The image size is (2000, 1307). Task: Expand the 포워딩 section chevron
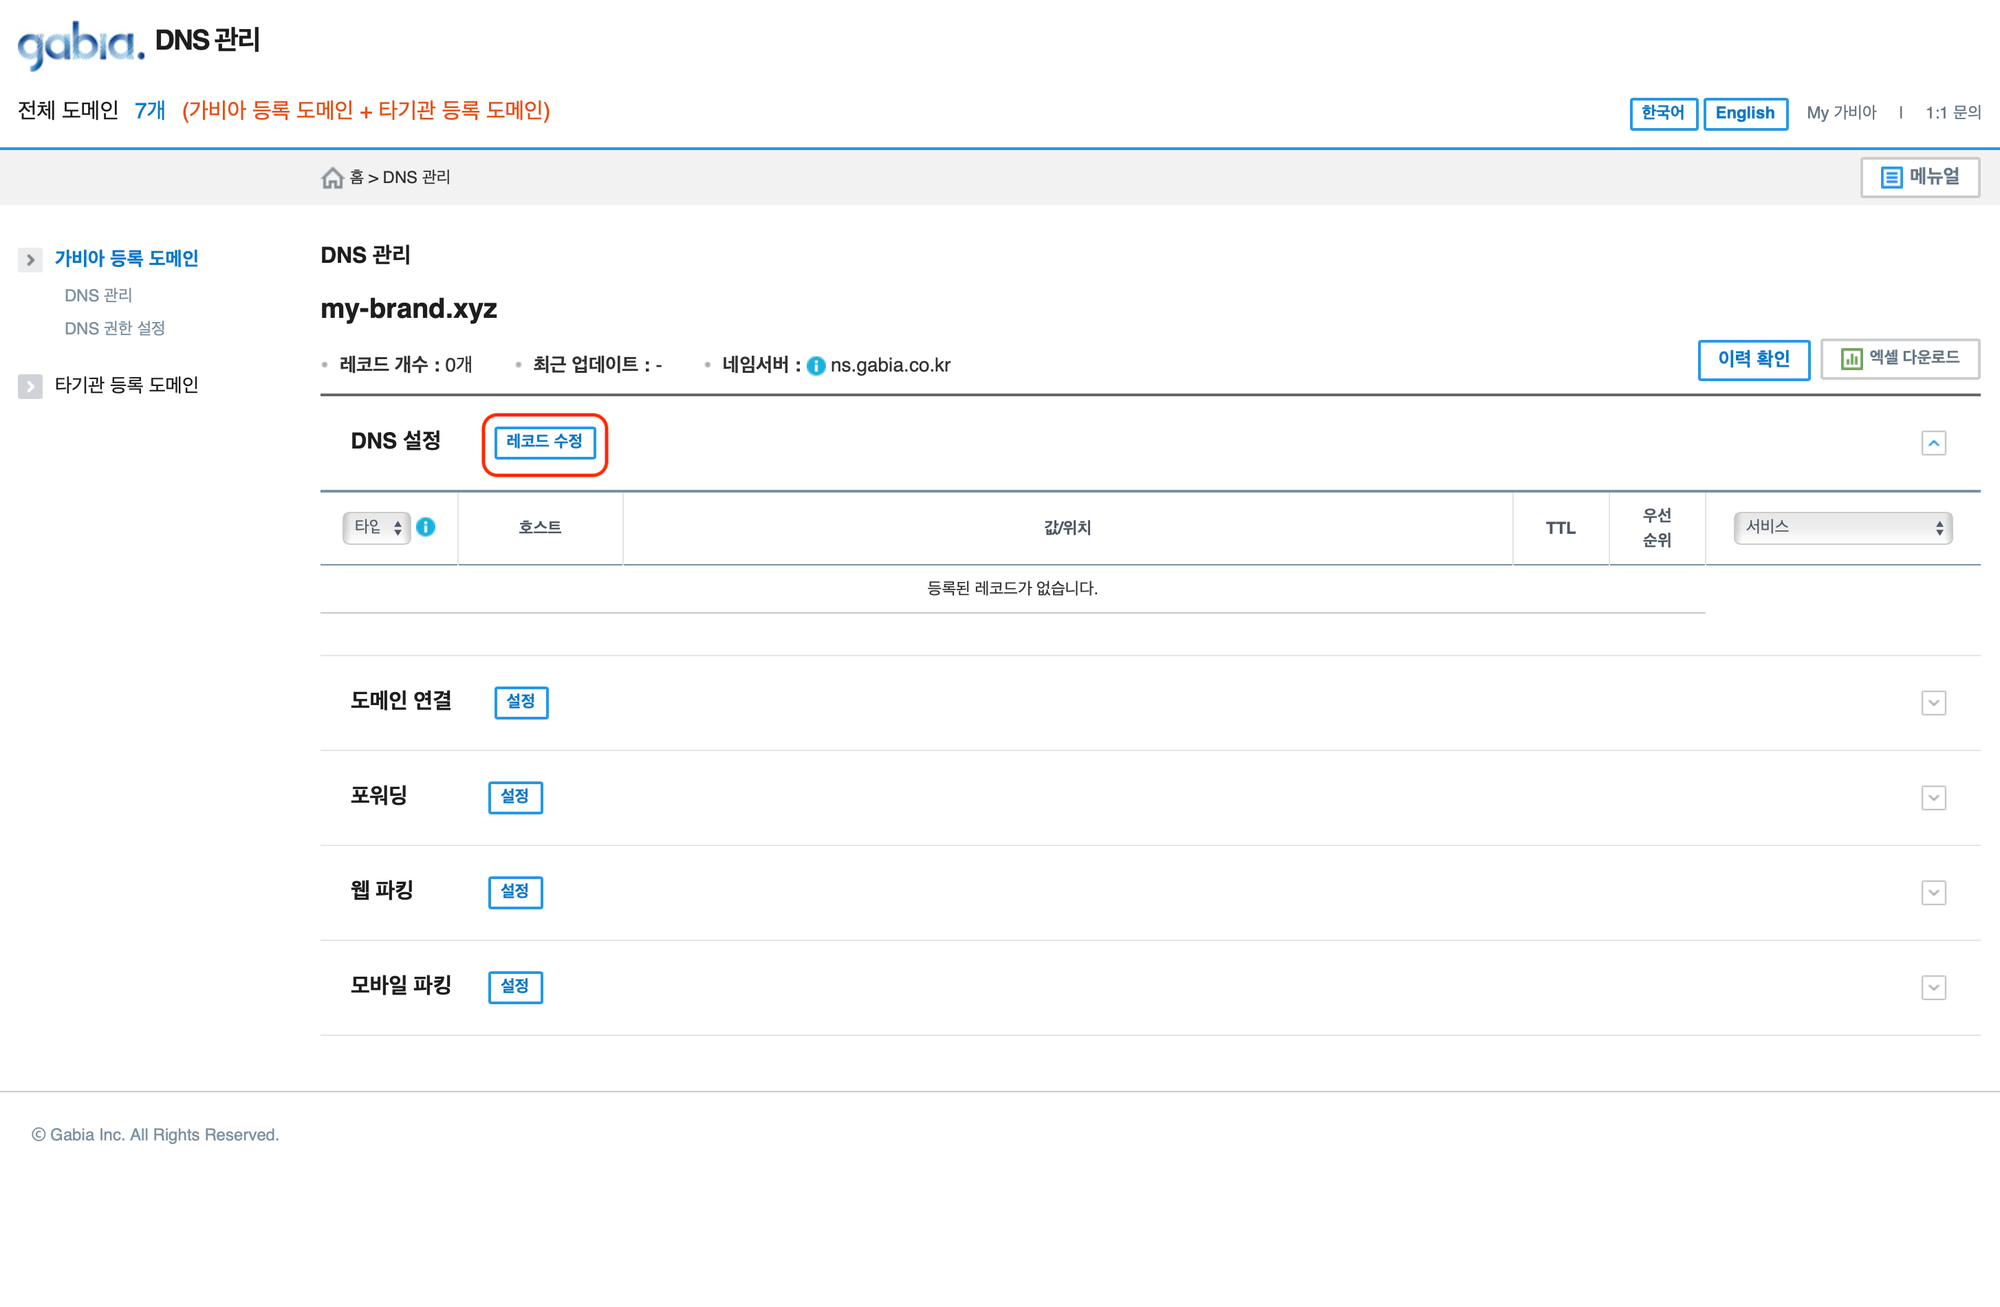point(1933,798)
